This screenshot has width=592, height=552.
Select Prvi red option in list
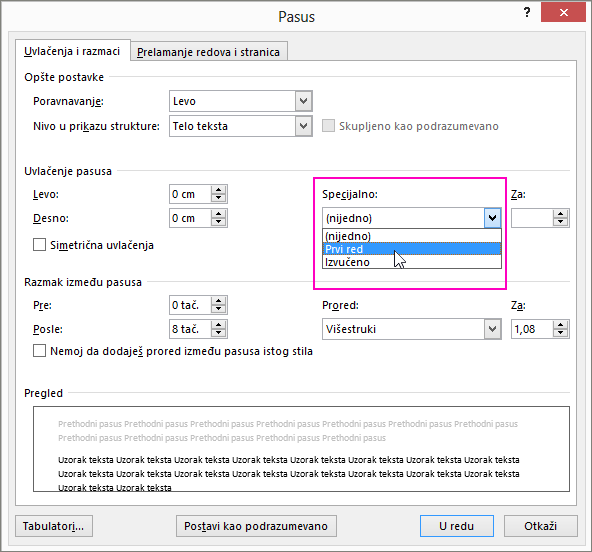[x=412, y=249]
